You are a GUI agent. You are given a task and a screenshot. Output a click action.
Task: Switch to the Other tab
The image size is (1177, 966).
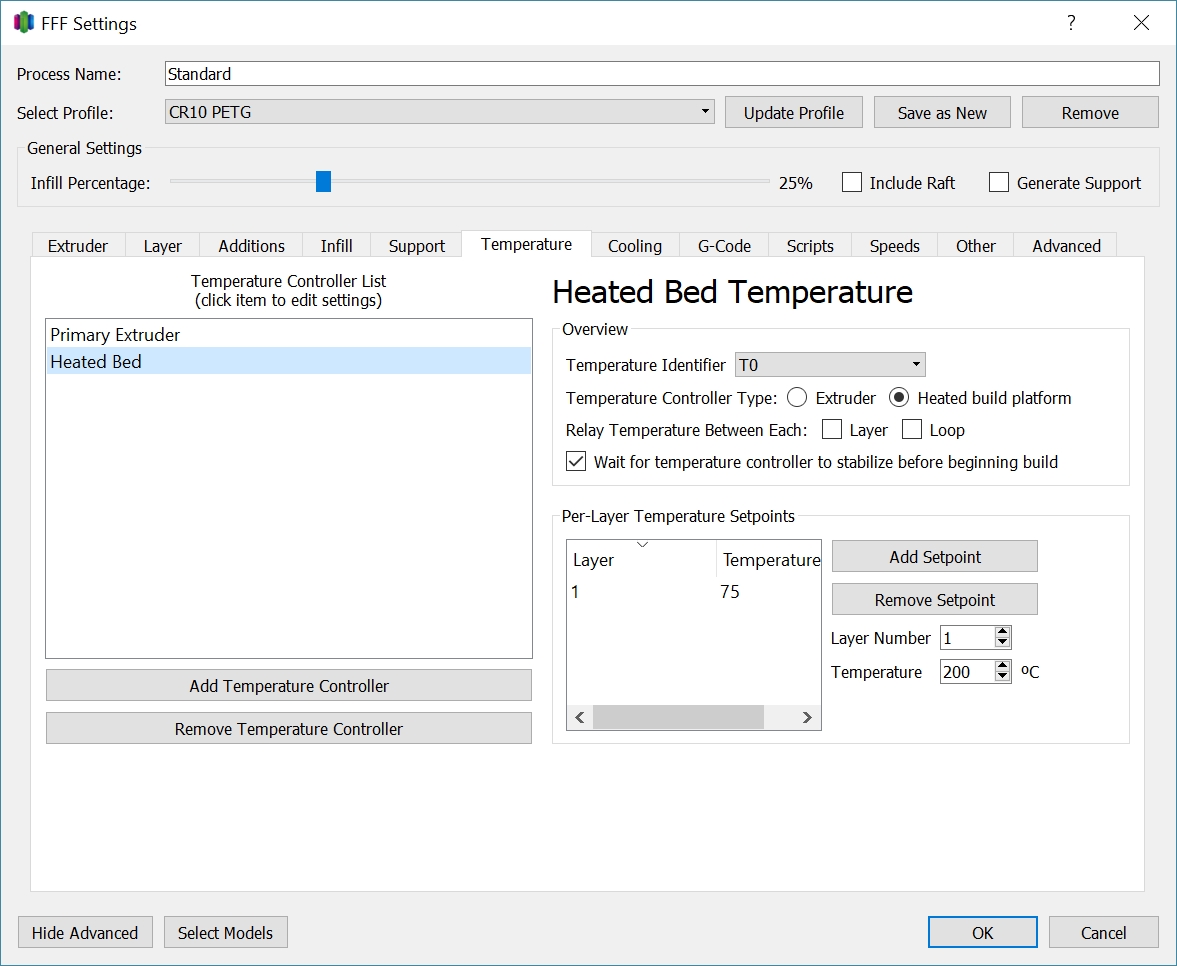click(976, 245)
